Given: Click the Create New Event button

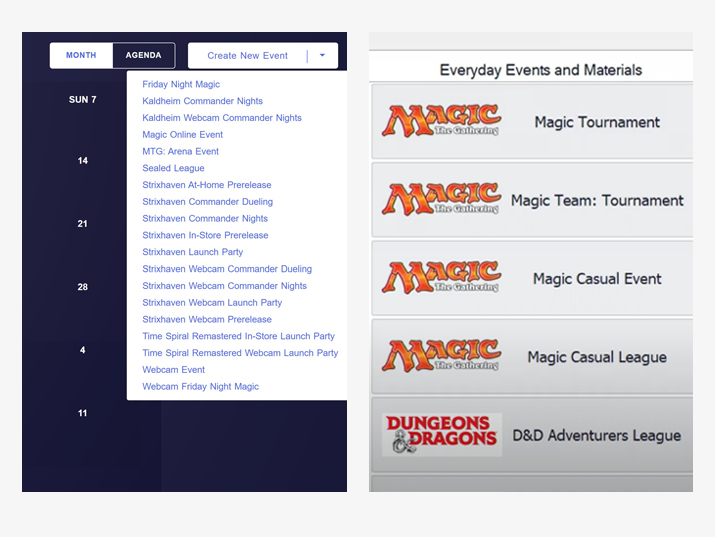Looking at the screenshot, I should pyautogui.click(x=248, y=56).
